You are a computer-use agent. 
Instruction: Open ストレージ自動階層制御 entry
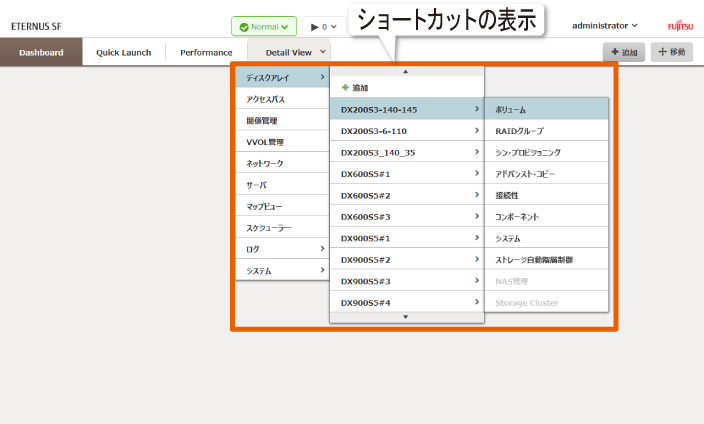546,260
